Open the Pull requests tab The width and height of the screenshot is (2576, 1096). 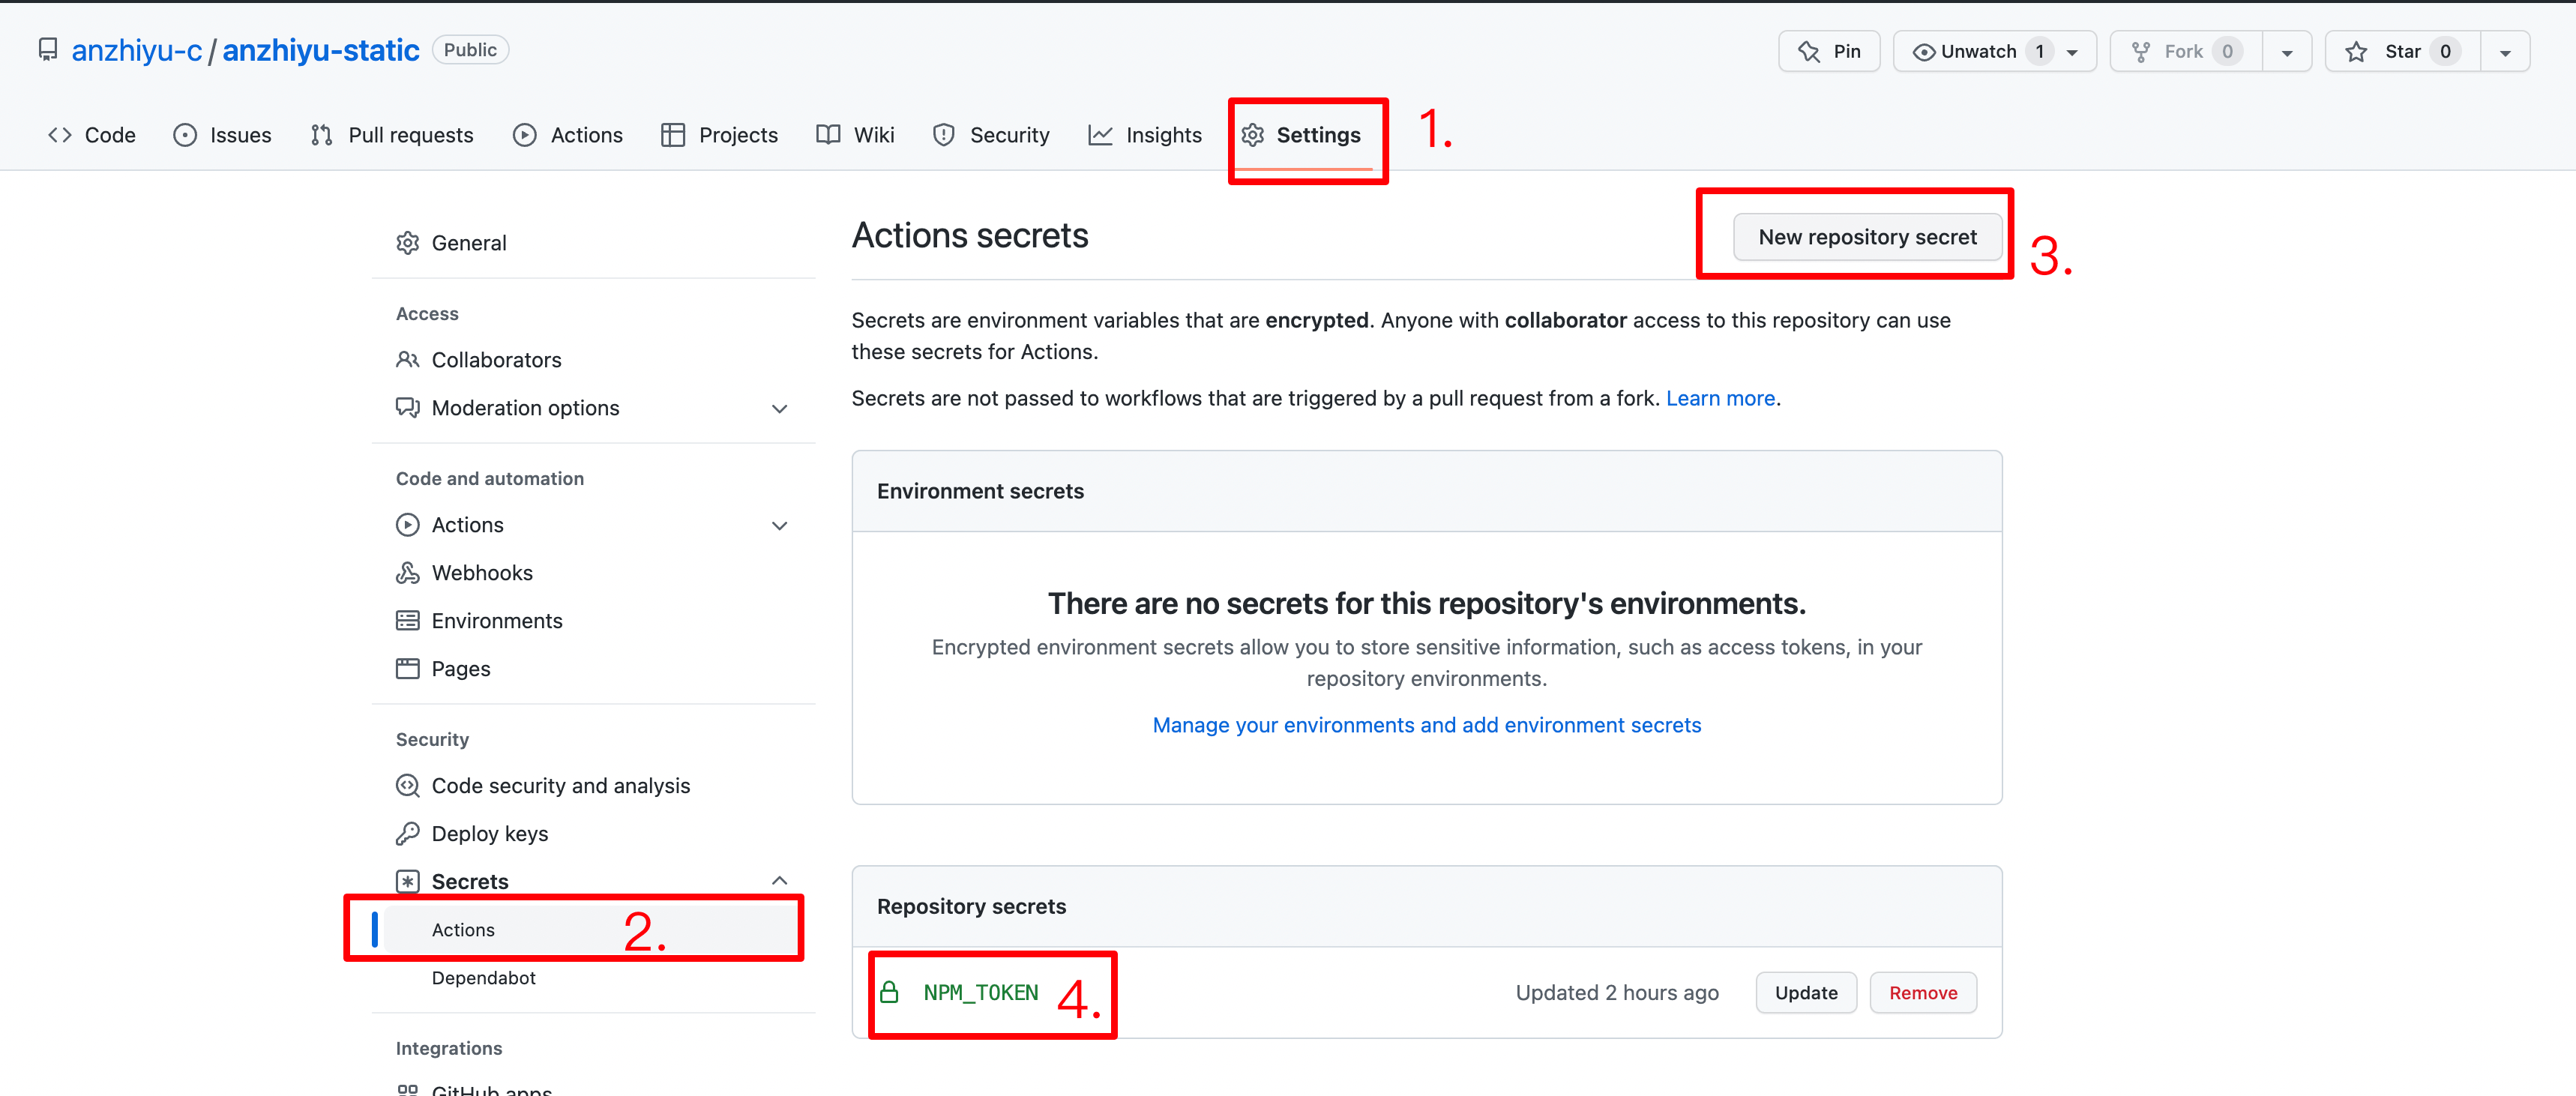392,135
